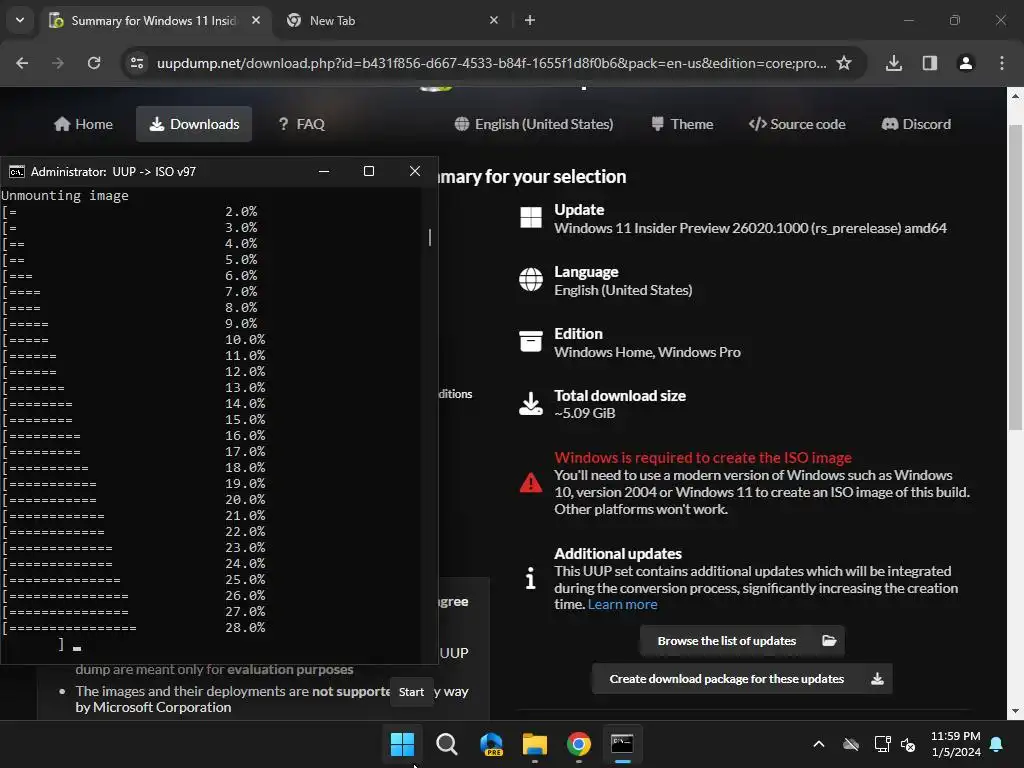
Task: Click the Windows Update logo icon
Action: point(531,217)
